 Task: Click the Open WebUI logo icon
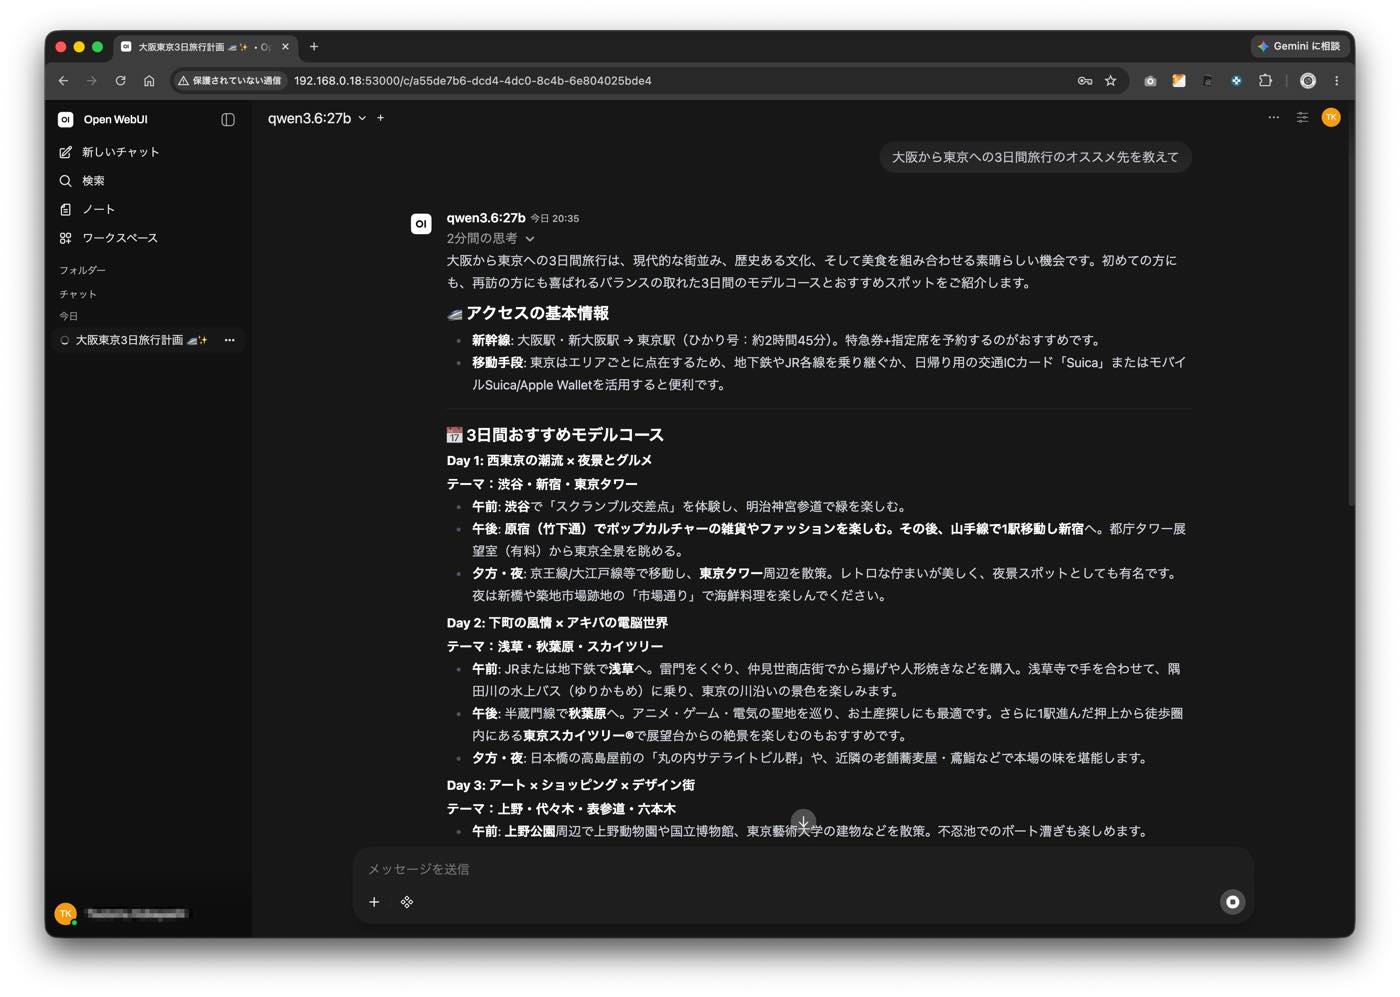[65, 120]
